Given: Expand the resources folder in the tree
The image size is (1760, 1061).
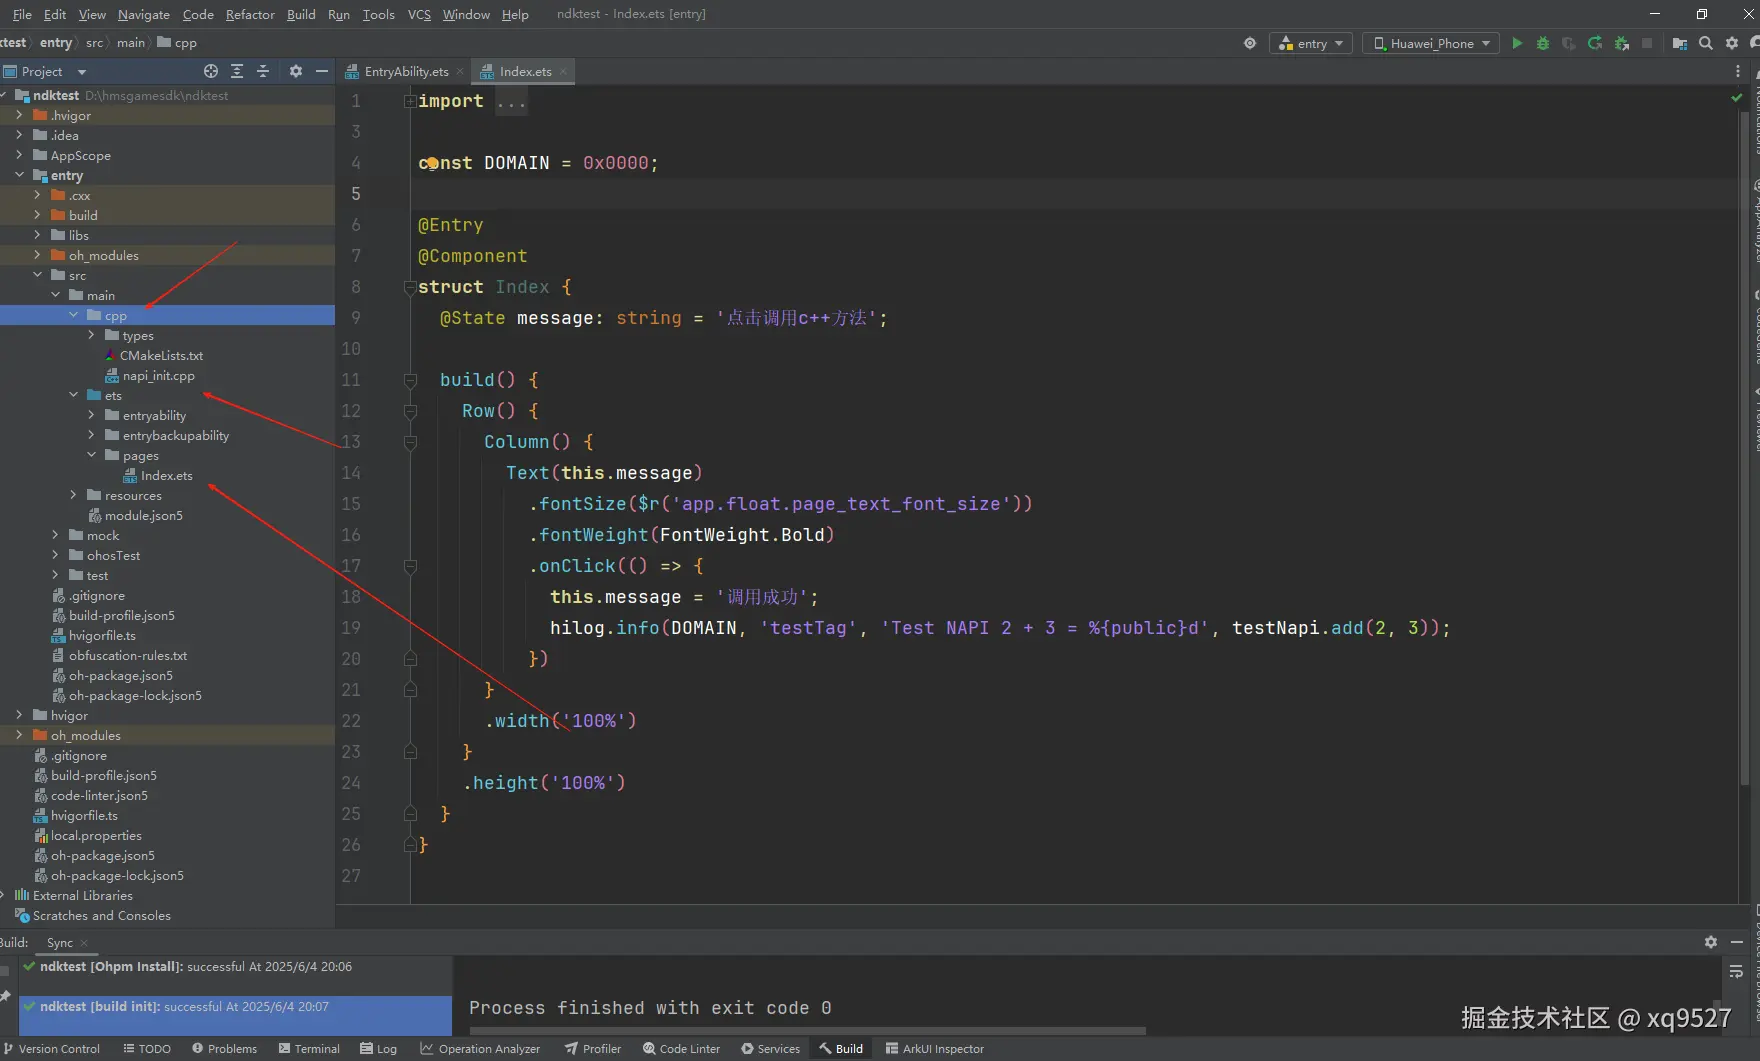Looking at the screenshot, I should [x=73, y=495].
